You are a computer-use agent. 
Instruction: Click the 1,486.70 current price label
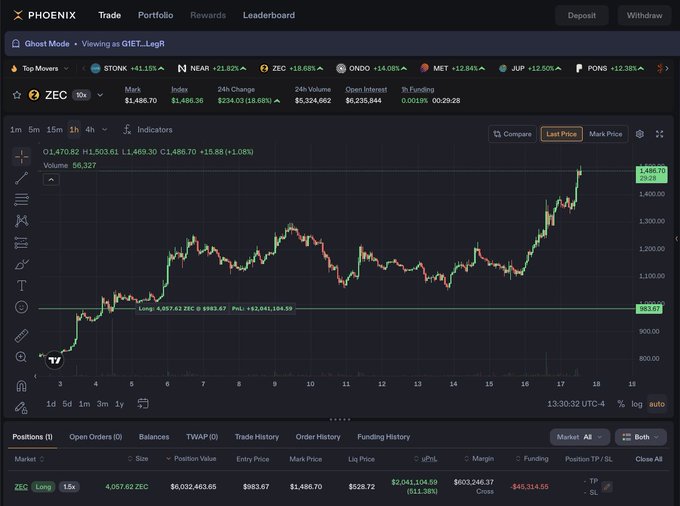[651, 174]
